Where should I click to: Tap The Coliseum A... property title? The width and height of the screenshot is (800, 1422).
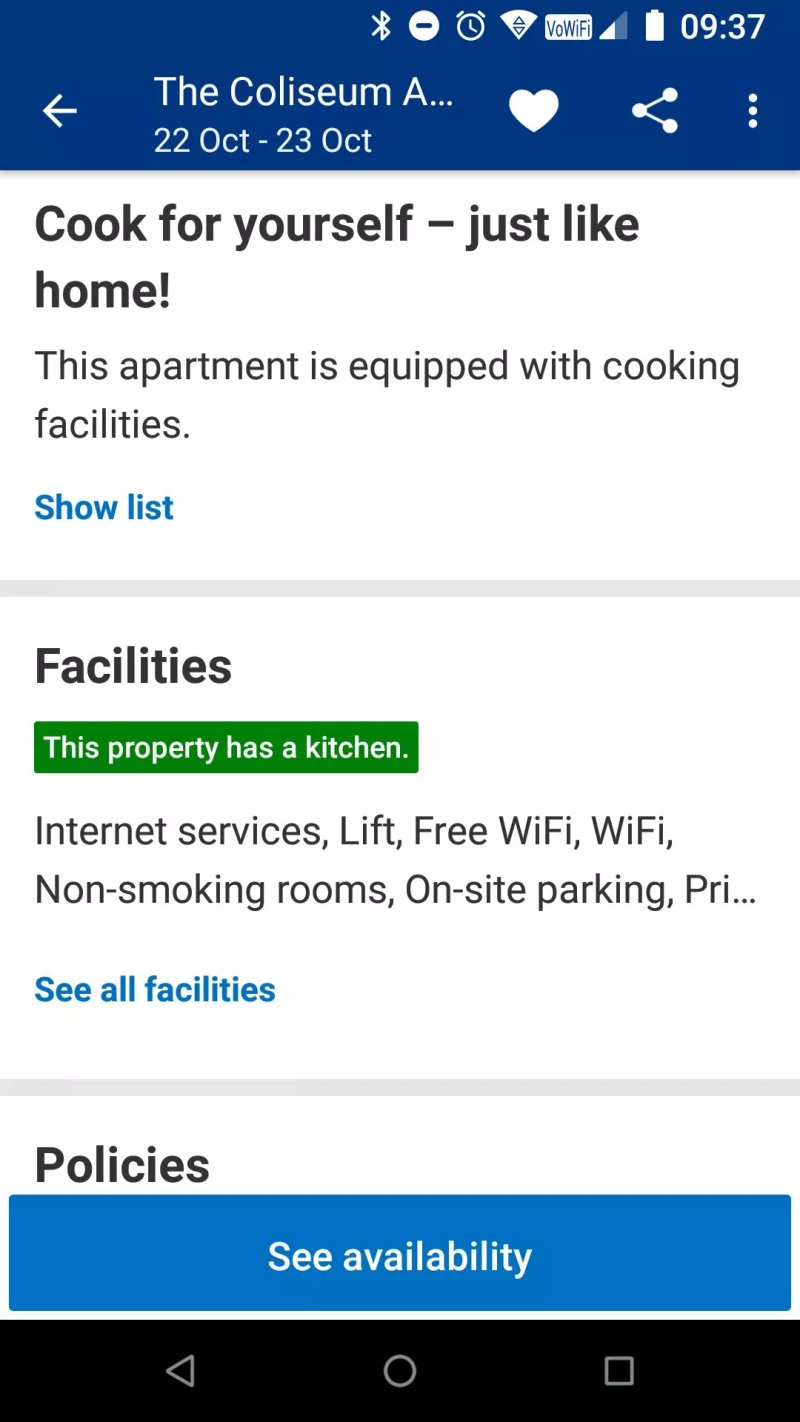click(x=304, y=92)
